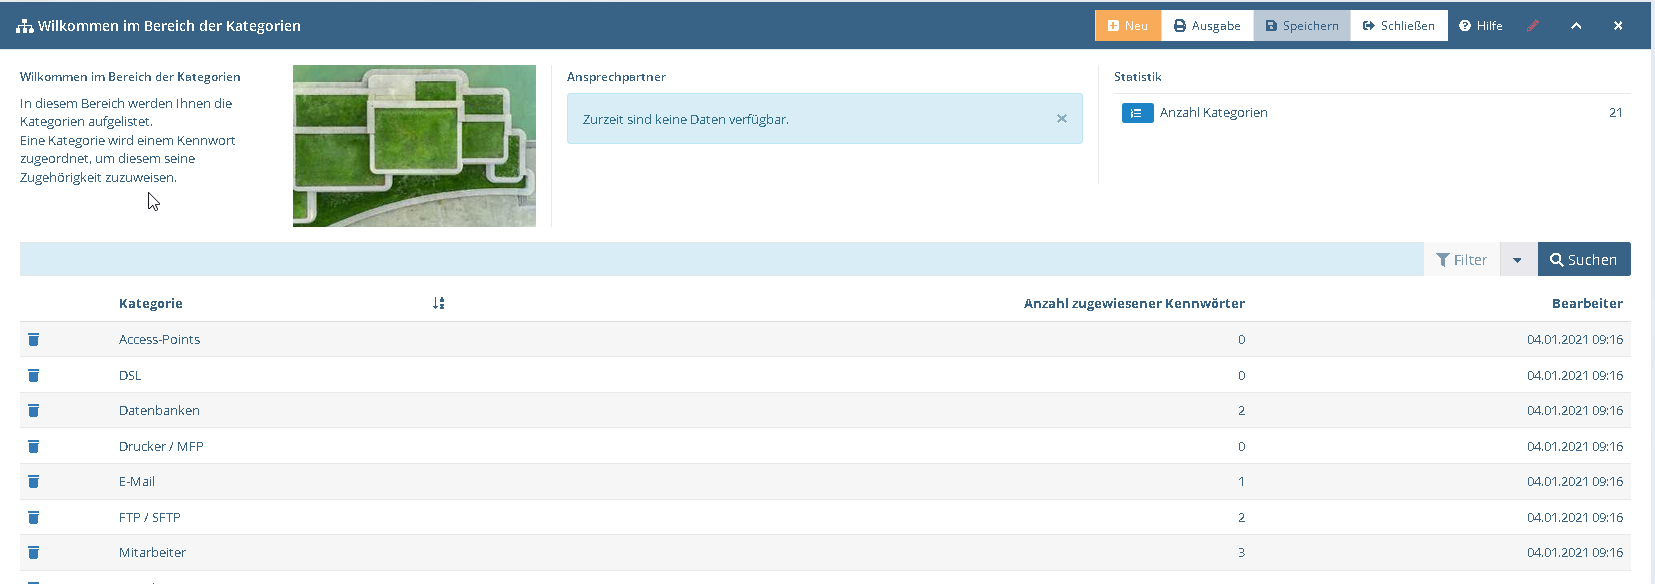The width and height of the screenshot is (1655, 584).
Task: Remove the Datenbanken category using trash icon
Action: pyautogui.click(x=33, y=411)
